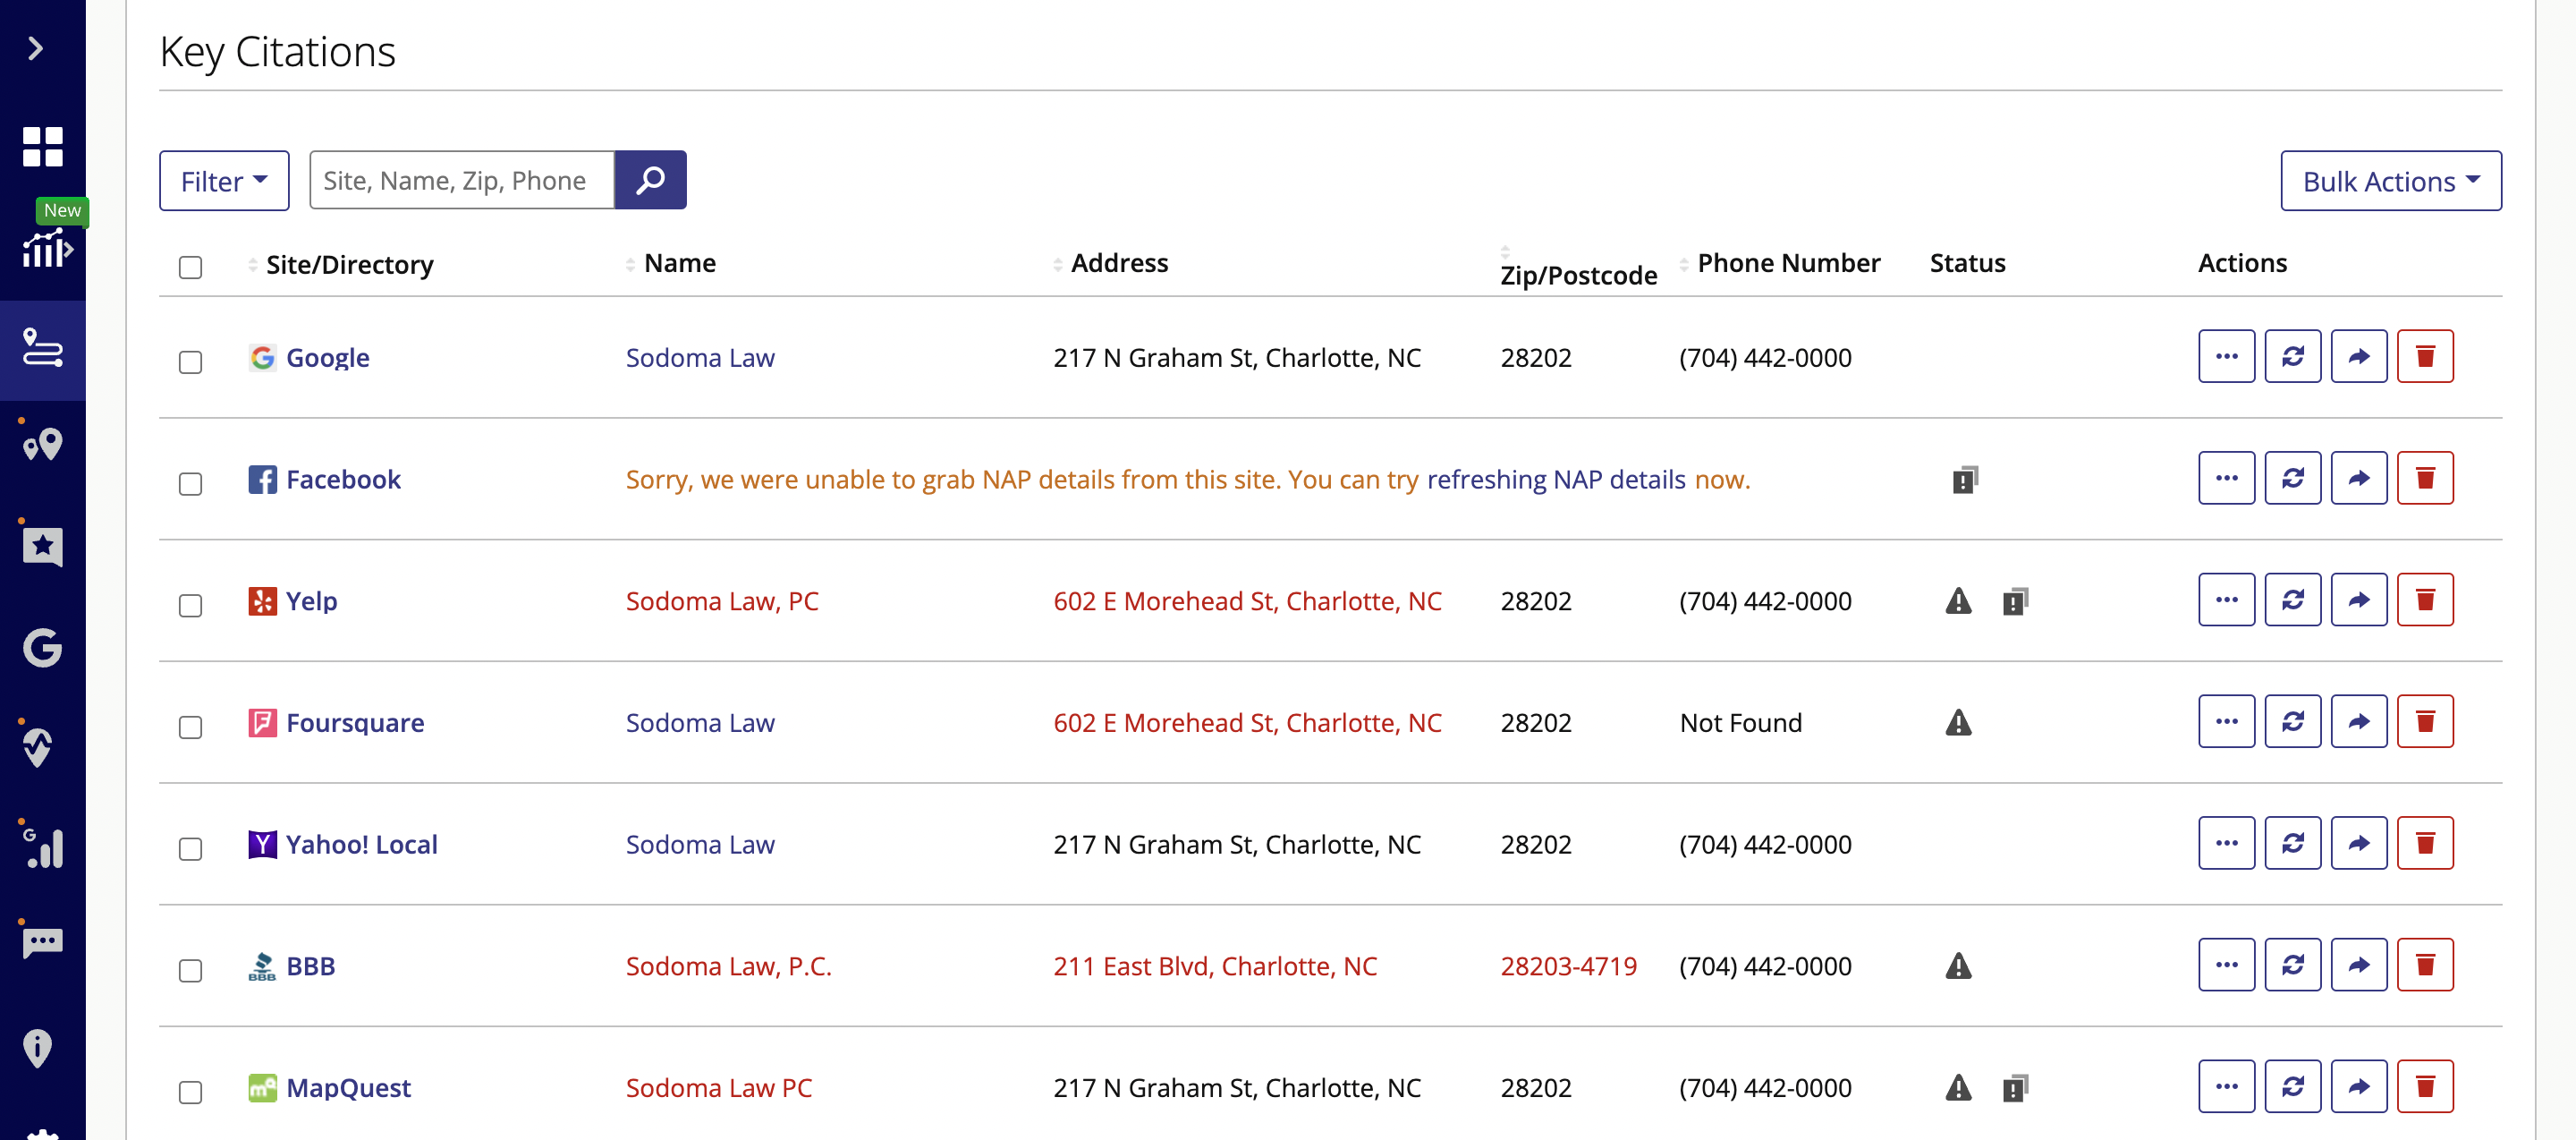Screen dimensions: 2576x1140
Task: Click the more options icon for Foursquare
Action: tap(2228, 721)
